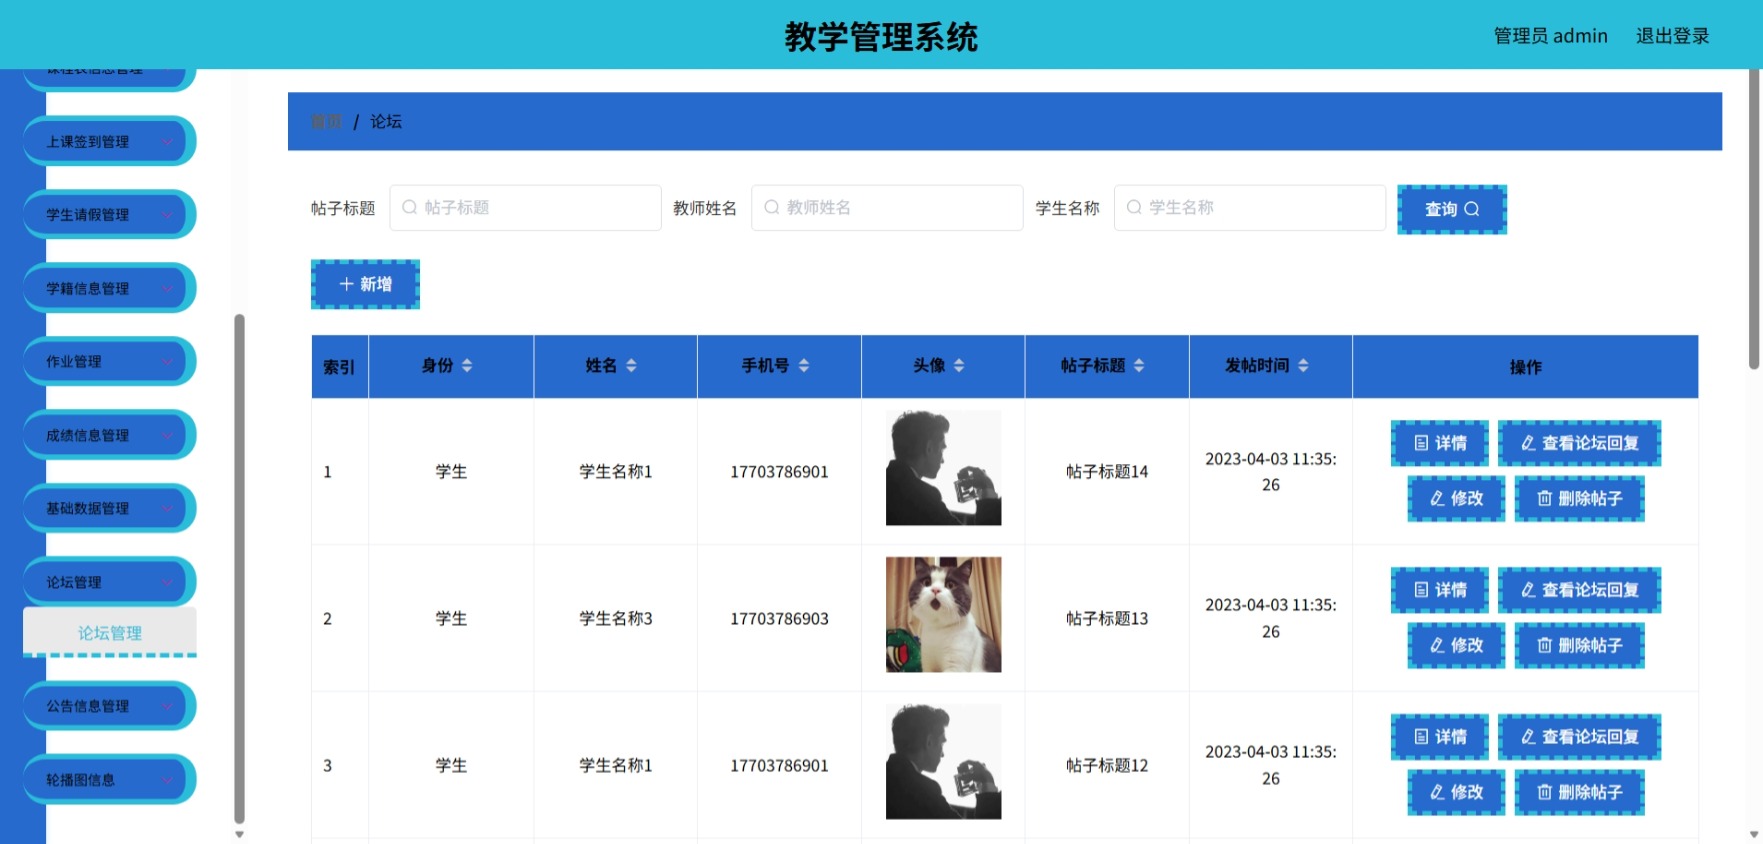Viewport: 1763px width, 844px height.
Task: Click avatar thumbnail in 帖子标题14 row
Action: point(943,468)
